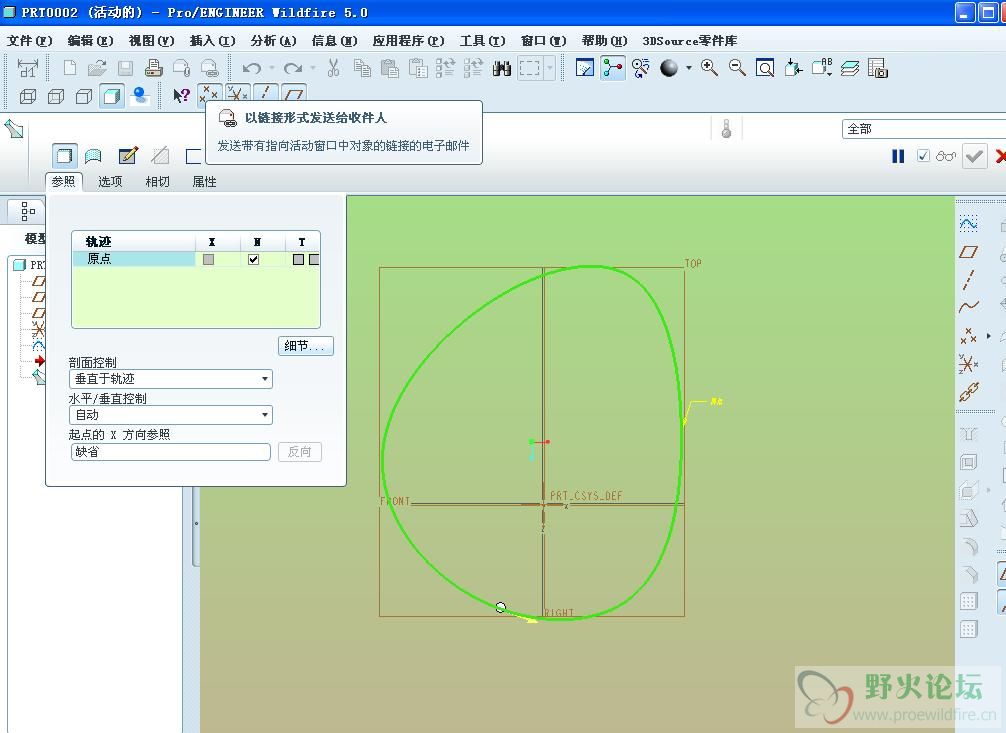Click the Sweep as surface icon

point(94,156)
